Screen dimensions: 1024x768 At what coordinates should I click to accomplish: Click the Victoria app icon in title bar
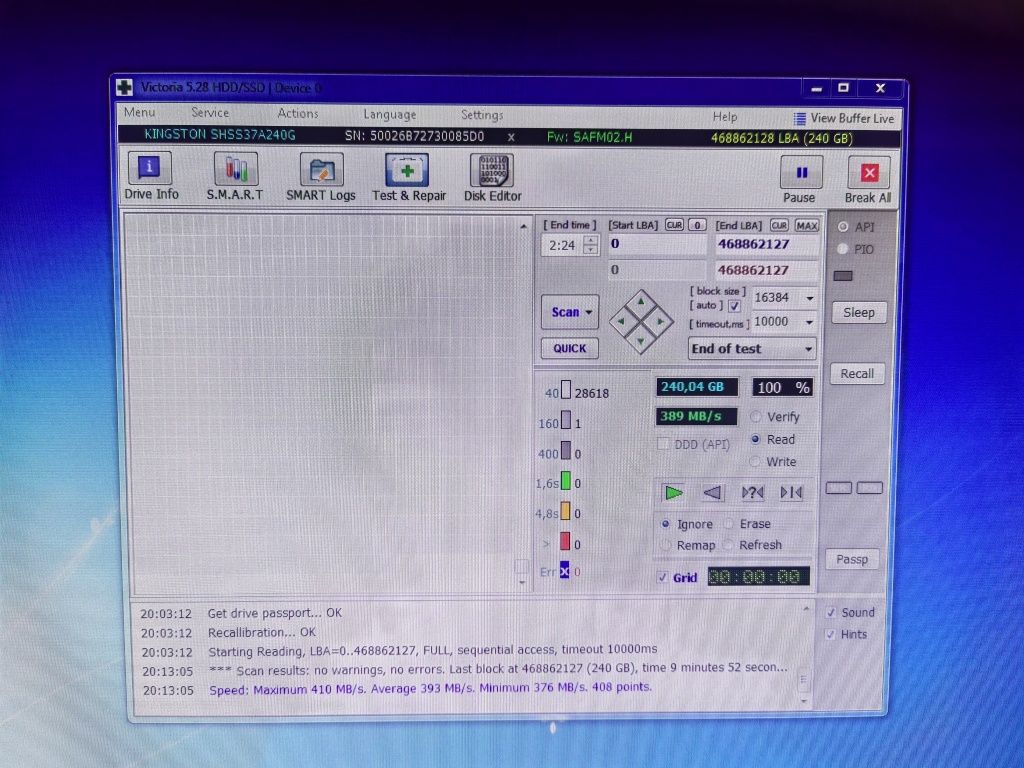[124, 87]
